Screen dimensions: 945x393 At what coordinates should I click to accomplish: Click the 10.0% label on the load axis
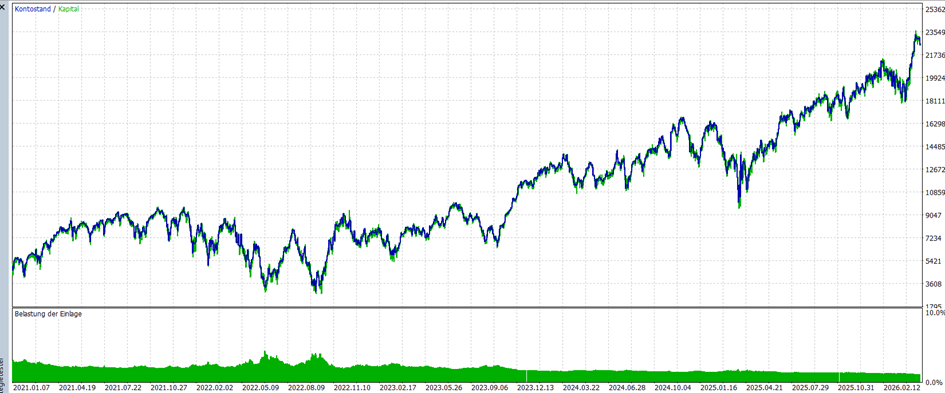click(934, 313)
